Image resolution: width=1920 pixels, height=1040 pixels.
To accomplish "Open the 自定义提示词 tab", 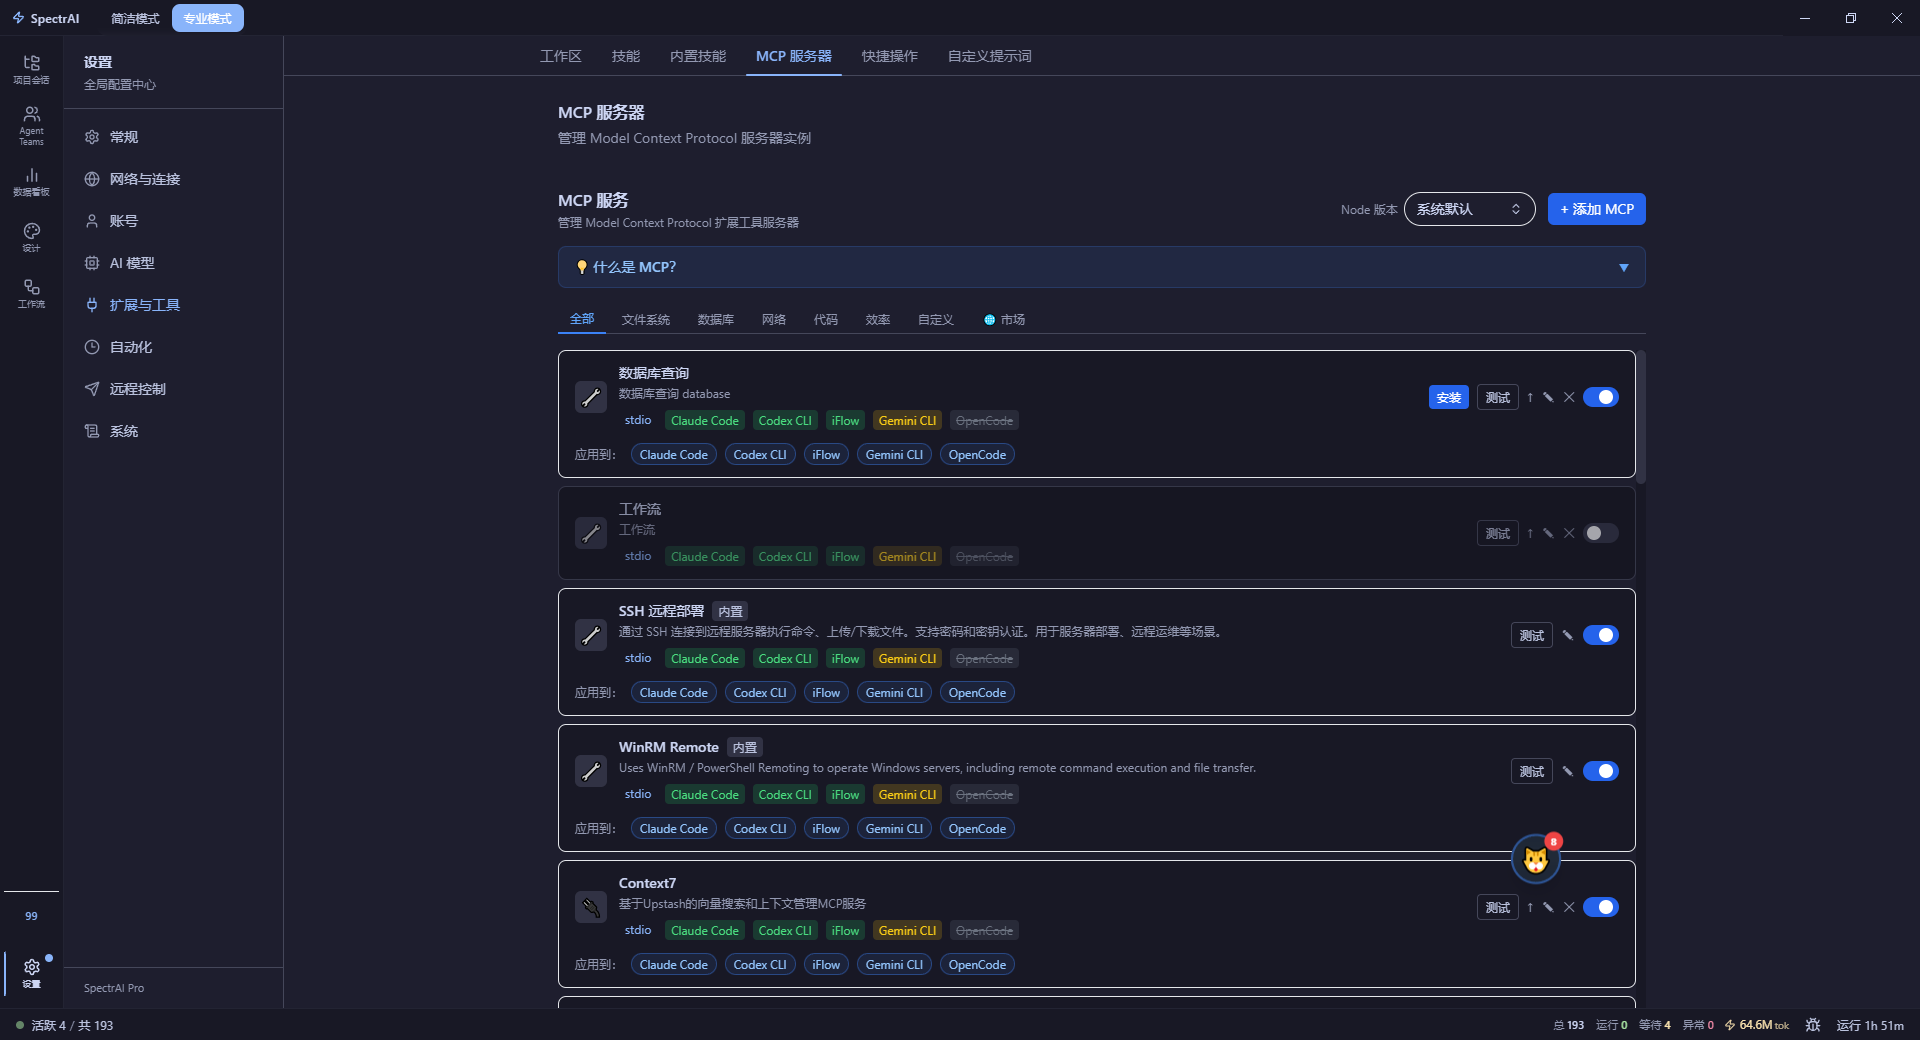I will coord(990,56).
